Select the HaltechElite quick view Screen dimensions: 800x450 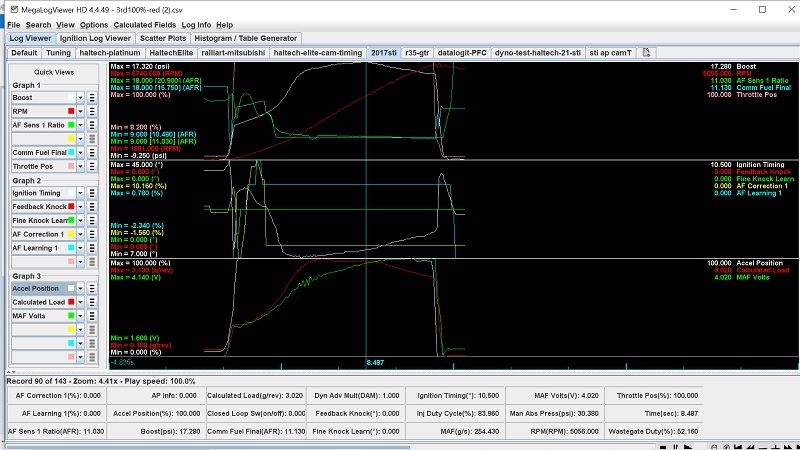click(171, 53)
